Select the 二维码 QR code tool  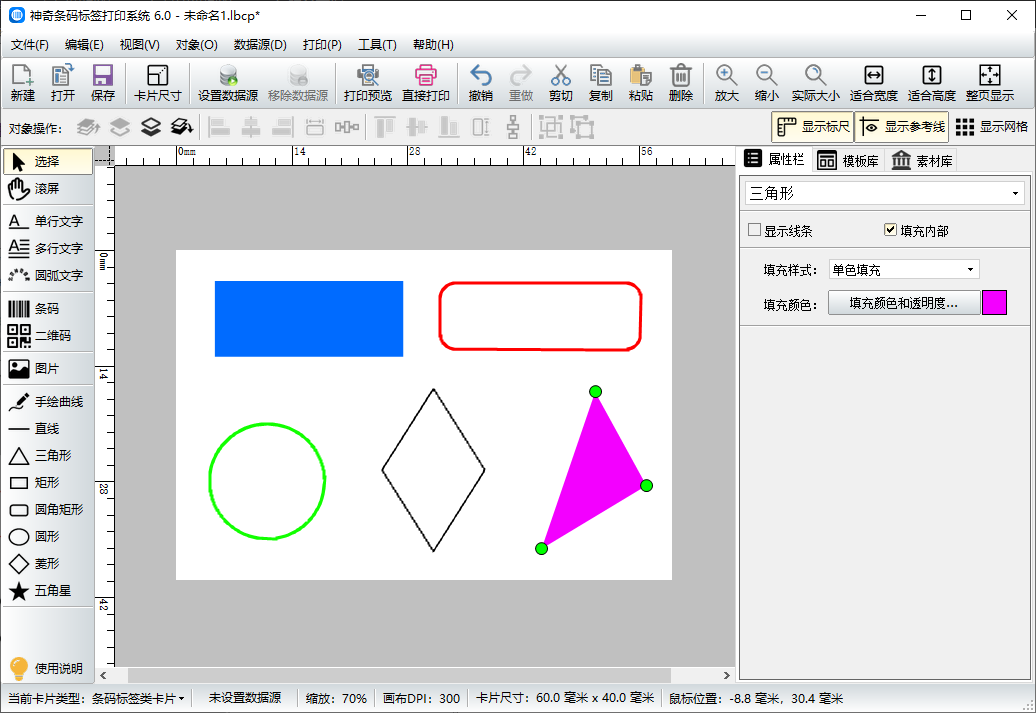(x=48, y=336)
